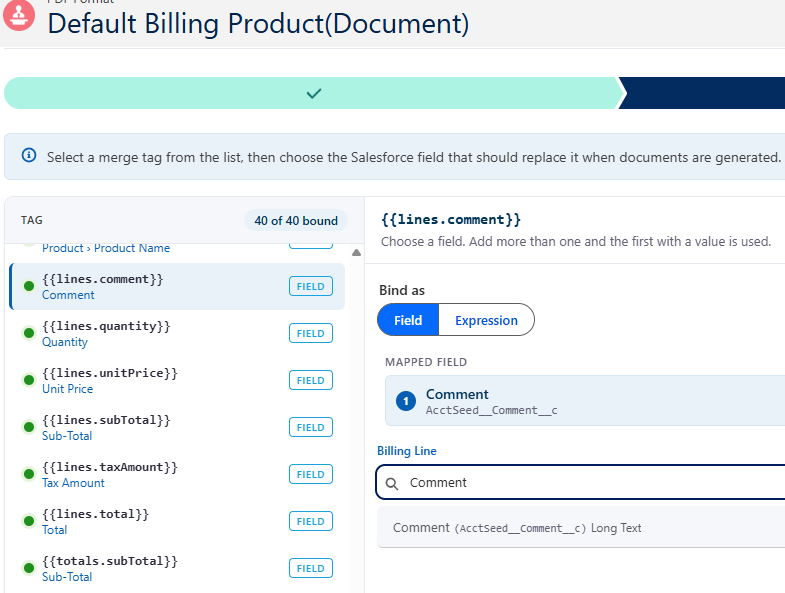Click the info icon in the instruction banner
The height and width of the screenshot is (593, 785).
pyautogui.click(x=29, y=155)
